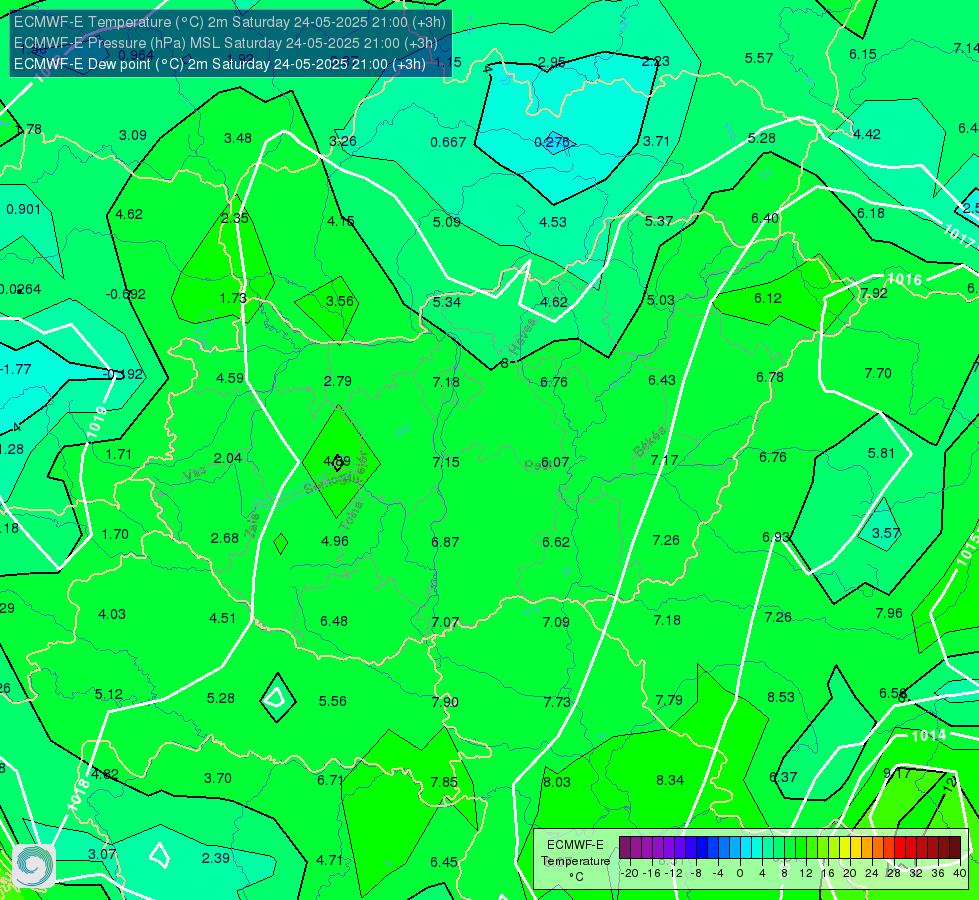Select the ECMWF-E Temperature 2m layer title
This screenshot has height=900, width=979.
230,22
